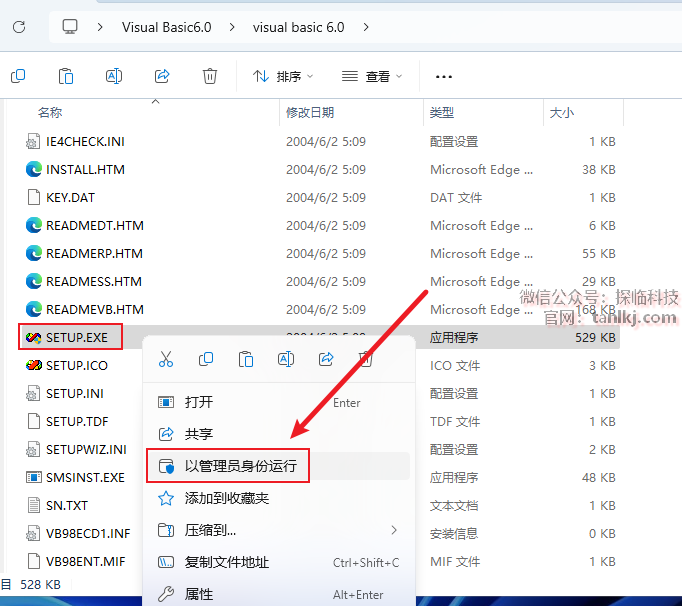Go to Visual Basic6.0 breadcrumb folder

[x=167, y=27]
